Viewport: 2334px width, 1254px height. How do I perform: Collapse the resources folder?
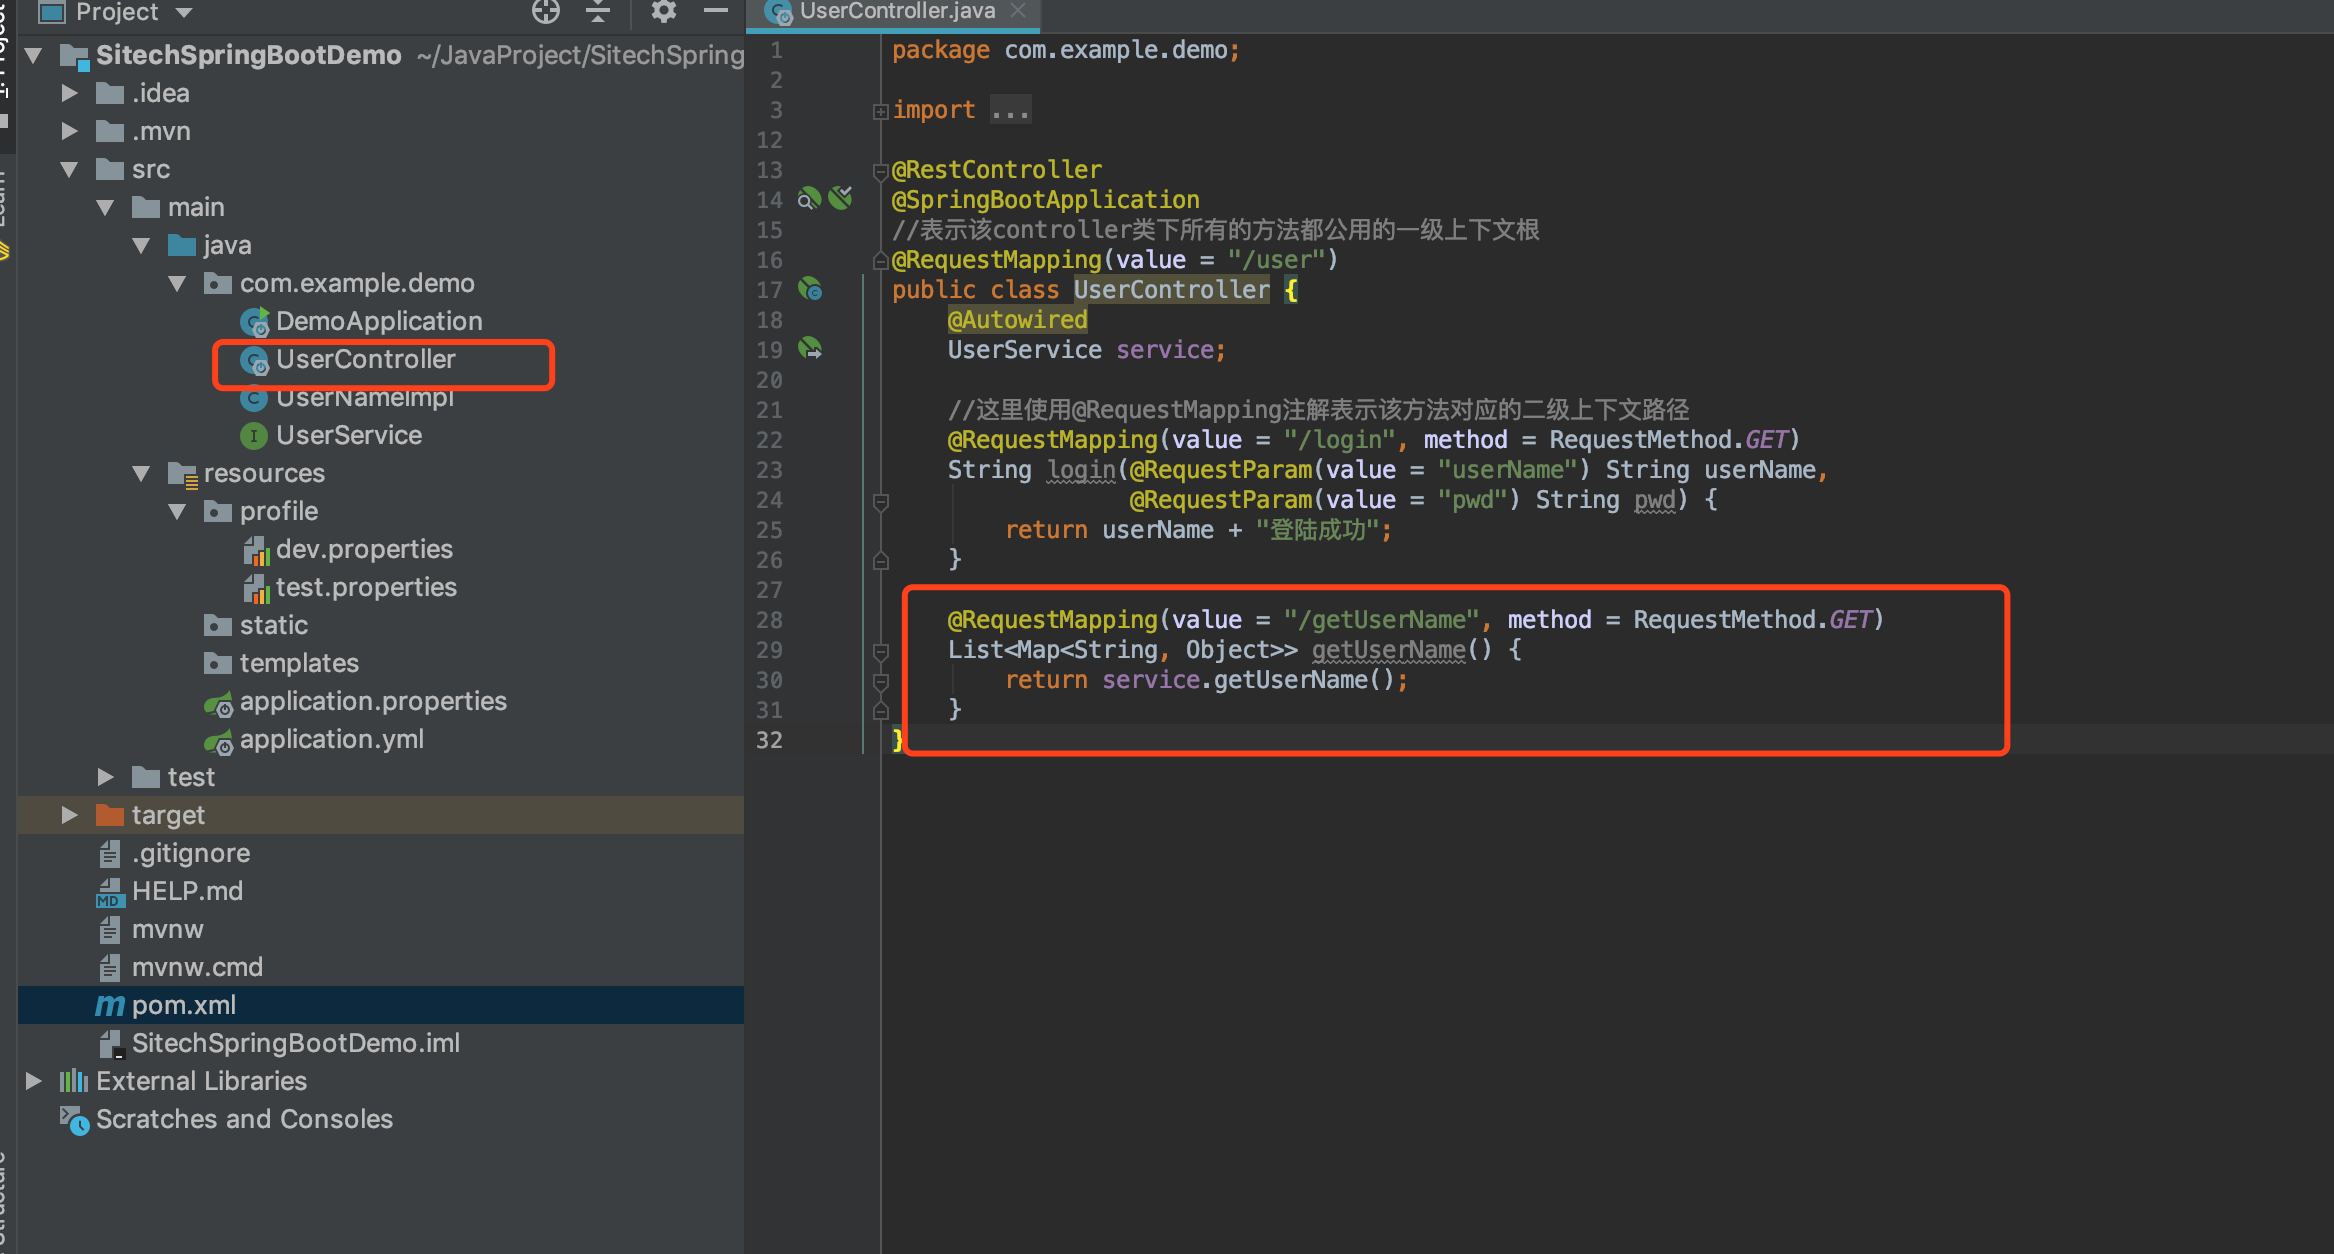[x=141, y=473]
